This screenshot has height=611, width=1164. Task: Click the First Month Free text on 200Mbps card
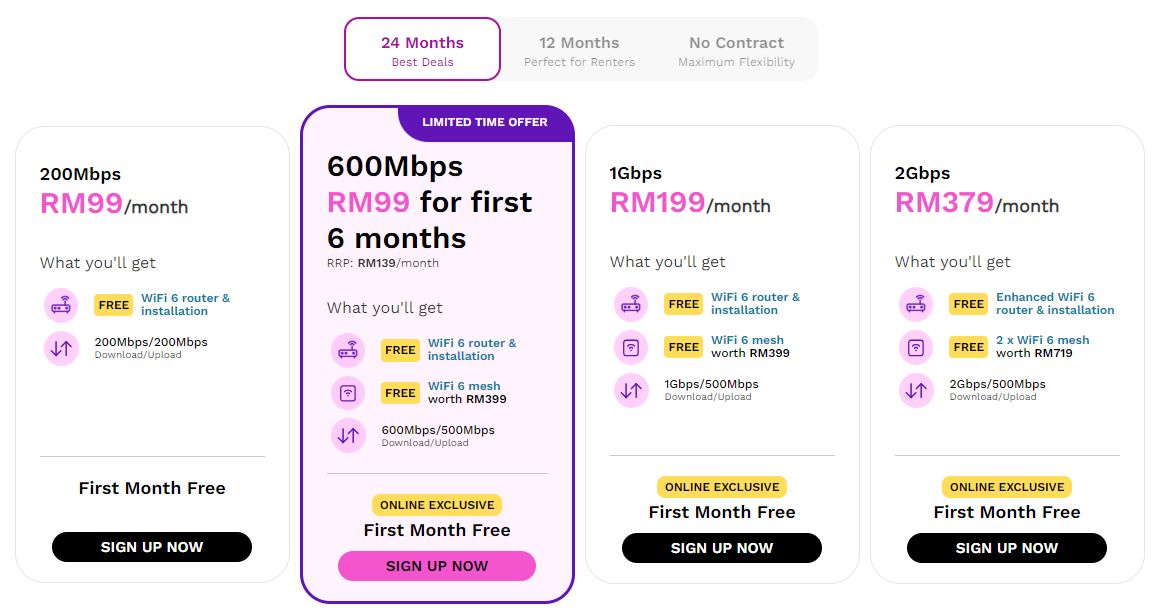point(151,488)
